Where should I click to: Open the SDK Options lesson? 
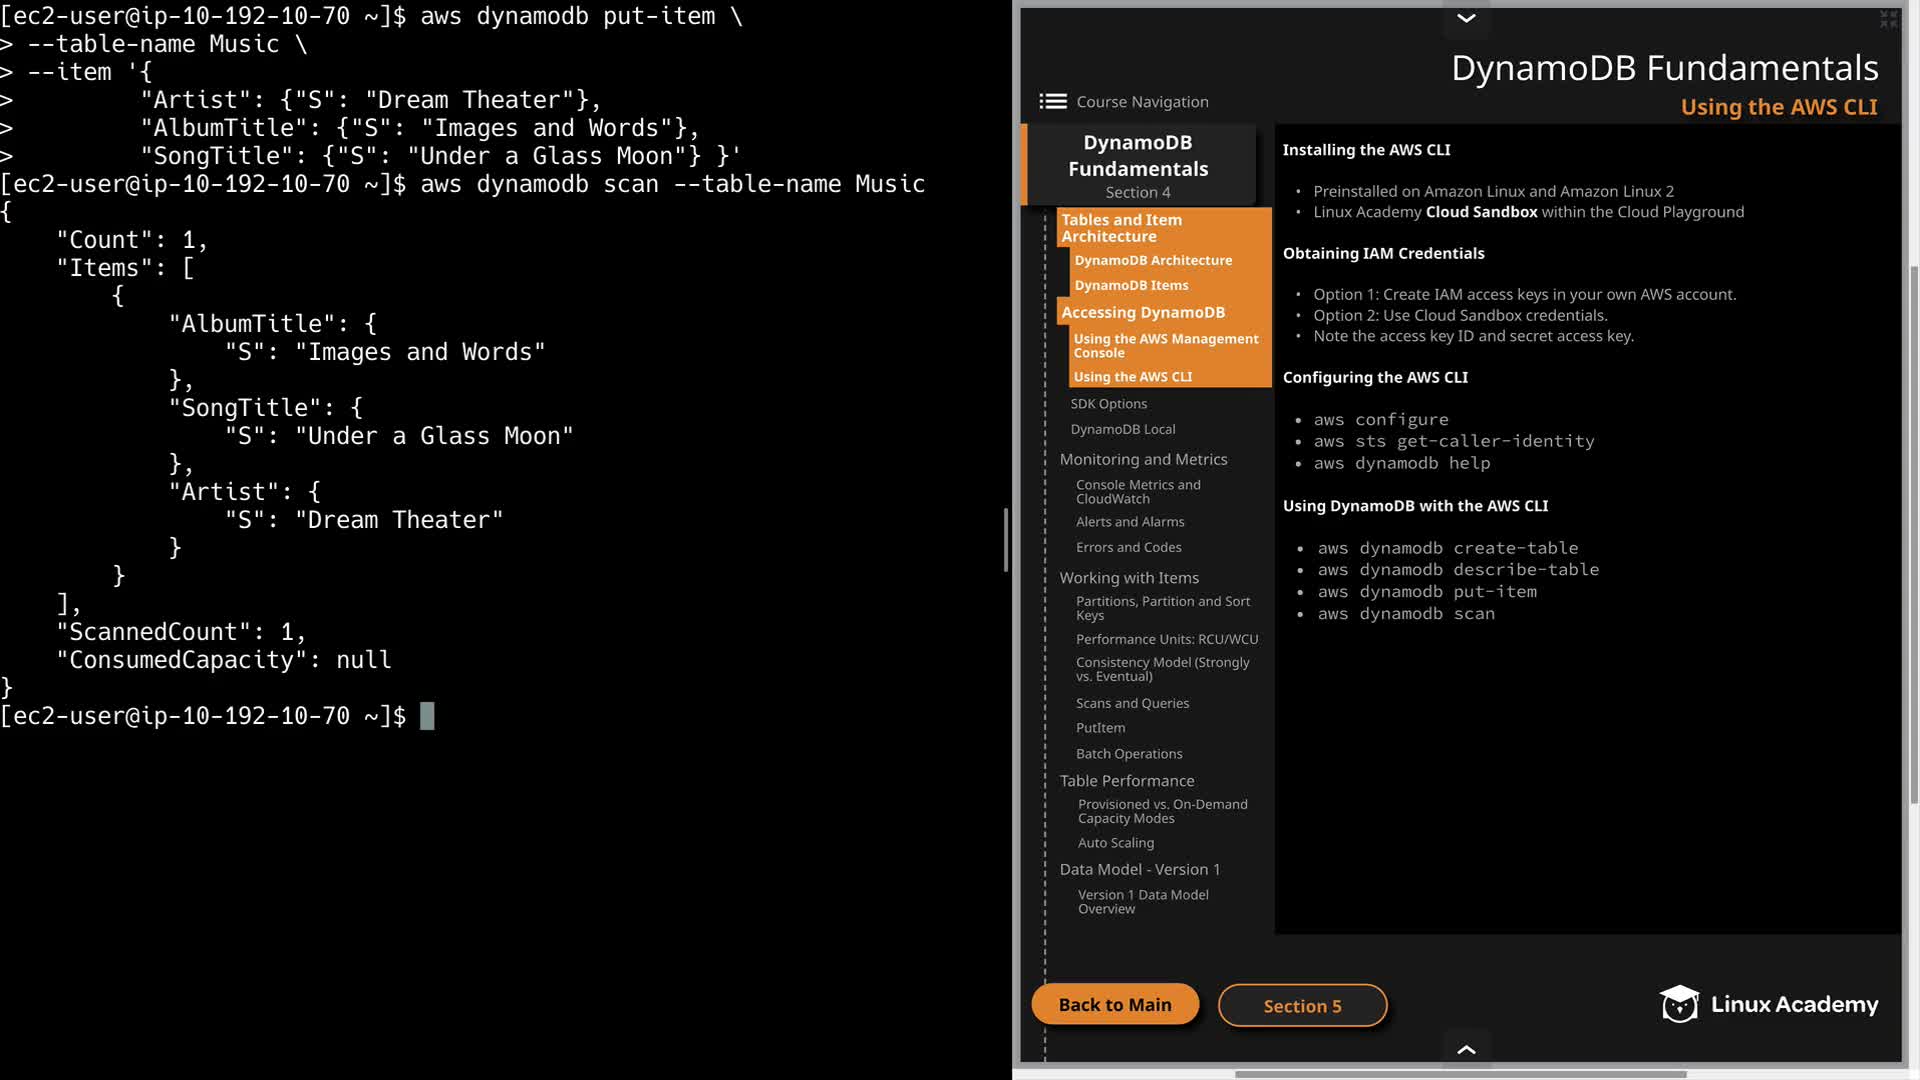tap(1108, 404)
